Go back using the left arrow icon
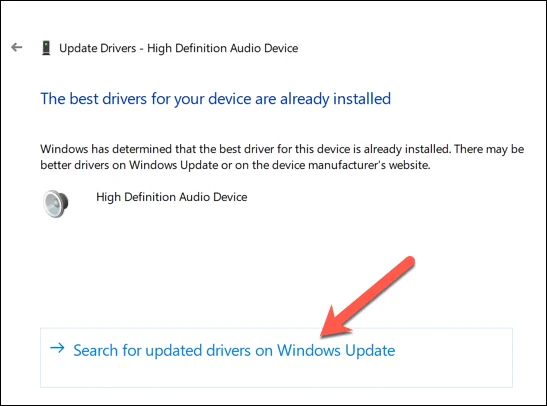547x406 pixels. tap(16, 47)
